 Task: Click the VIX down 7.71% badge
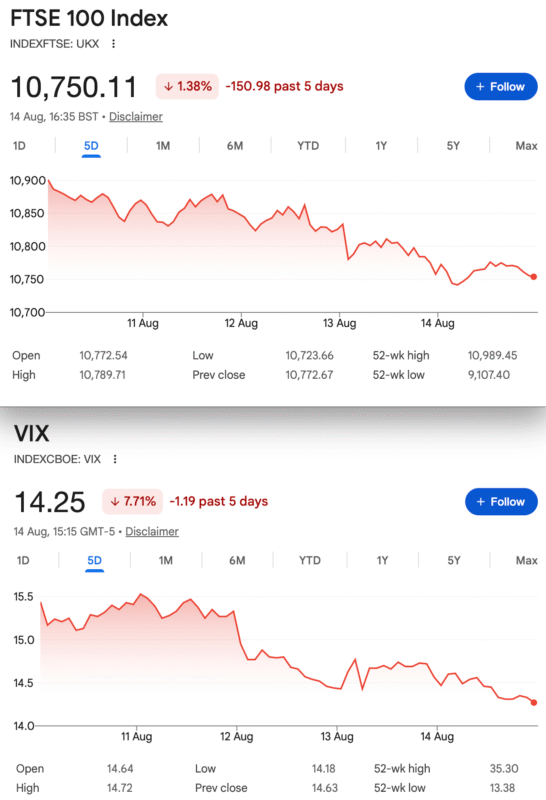point(133,502)
